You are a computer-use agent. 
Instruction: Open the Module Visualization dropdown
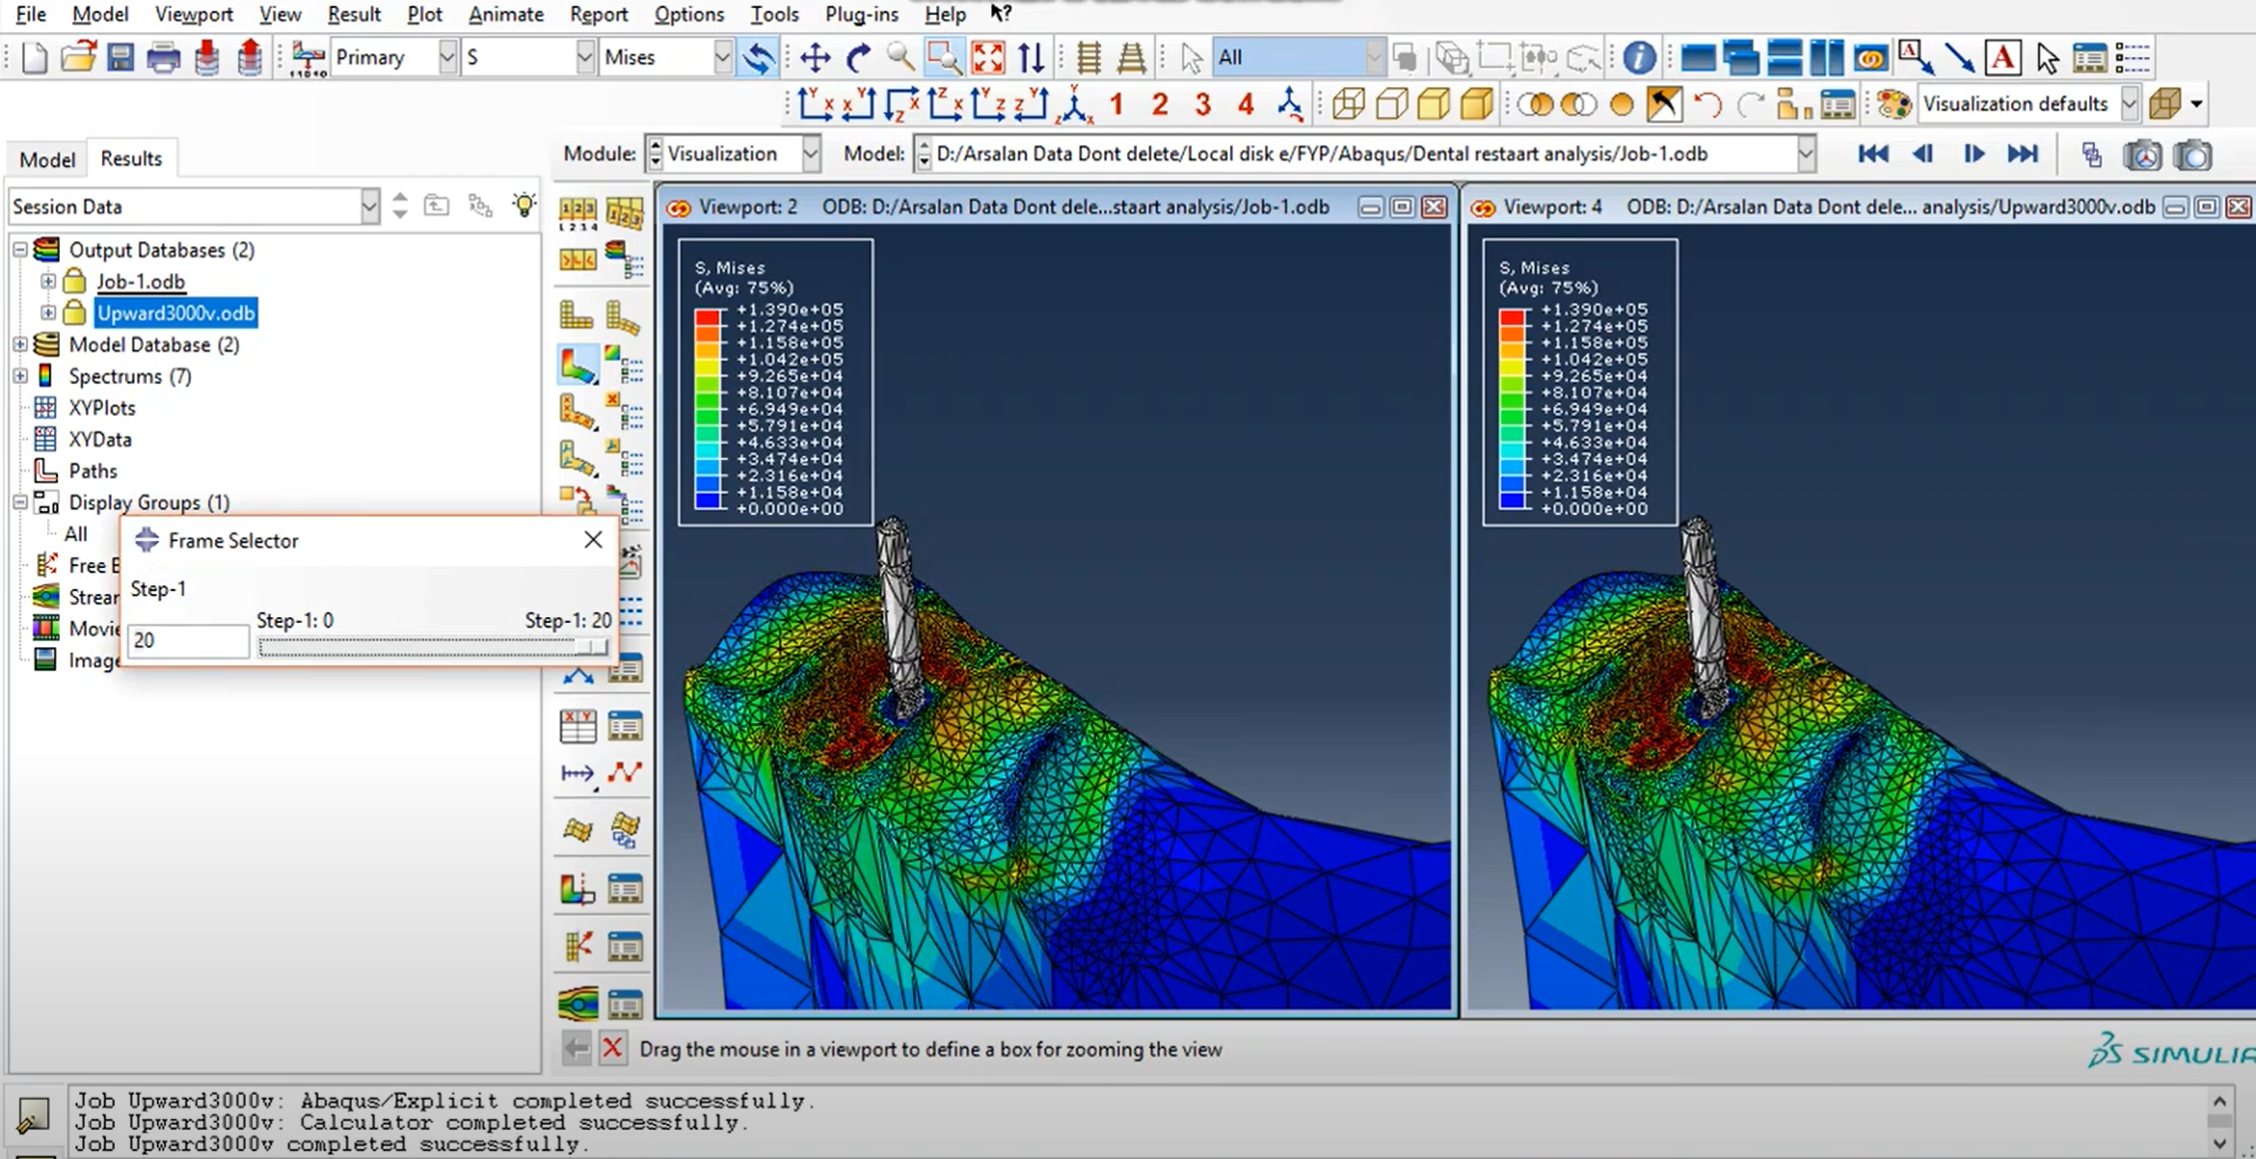pyautogui.click(x=734, y=154)
